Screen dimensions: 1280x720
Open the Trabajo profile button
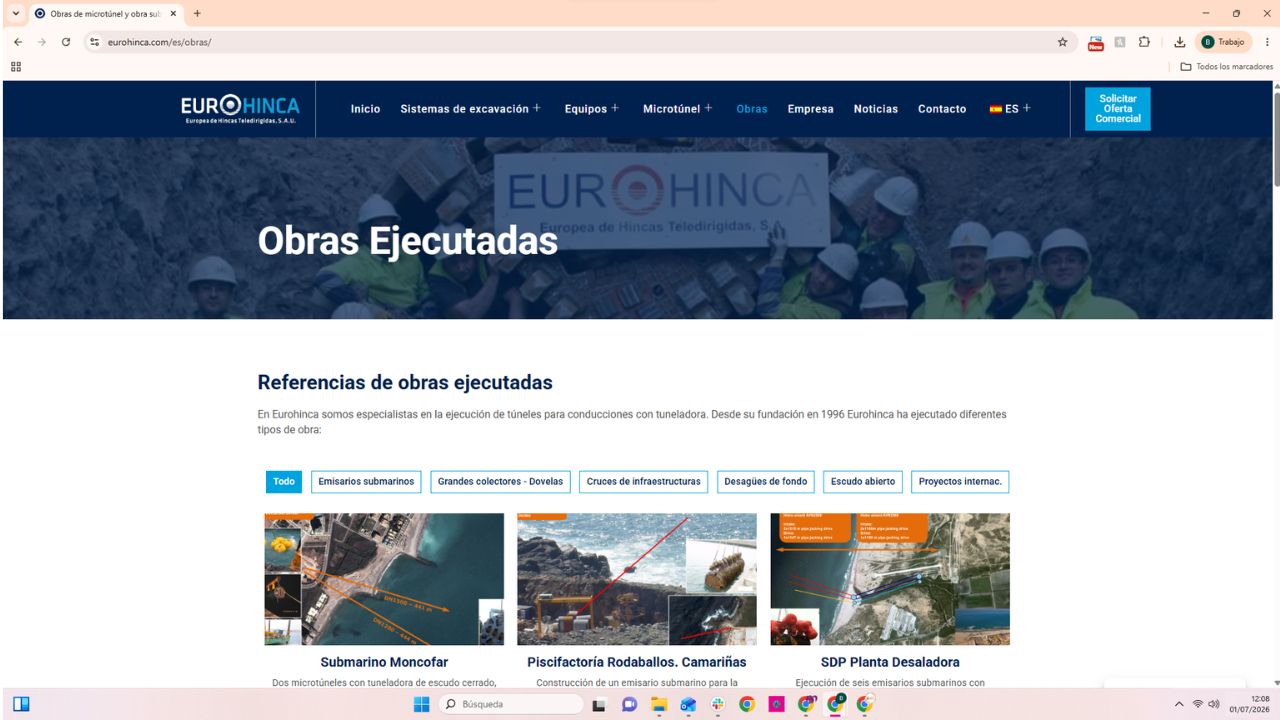pyautogui.click(x=1224, y=42)
